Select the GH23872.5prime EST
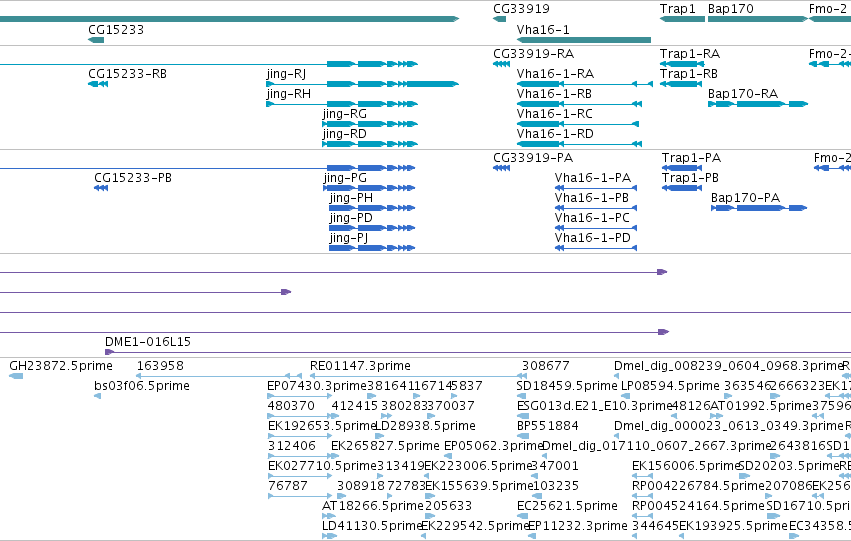The width and height of the screenshot is (851, 541). (x=16, y=377)
